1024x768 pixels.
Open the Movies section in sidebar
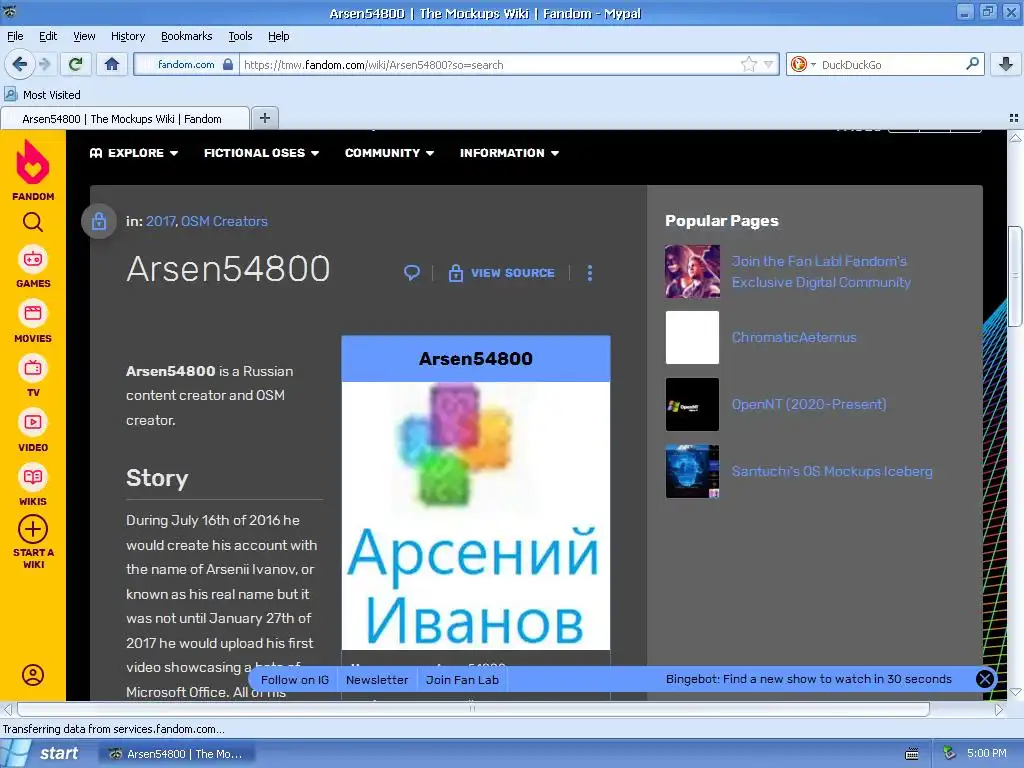(x=33, y=322)
